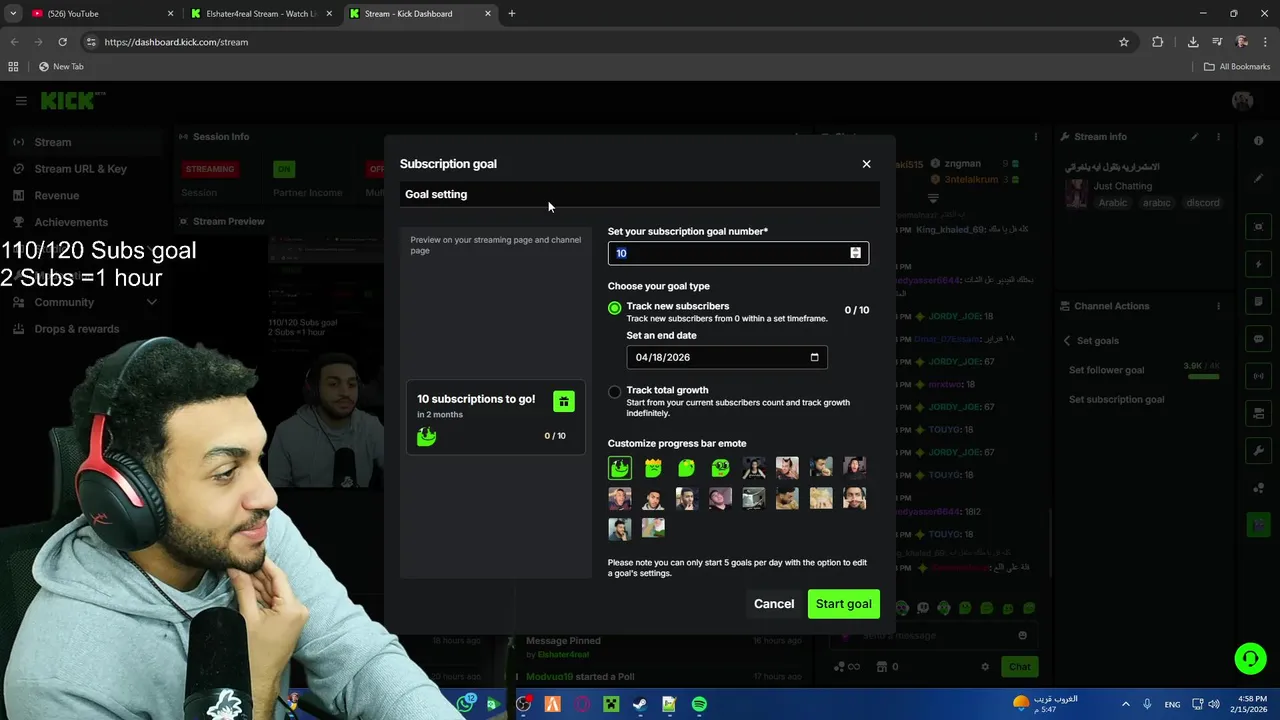Pick the pale yellow blurry emote
The width and height of the screenshot is (1280, 720).
pyautogui.click(x=821, y=498)
